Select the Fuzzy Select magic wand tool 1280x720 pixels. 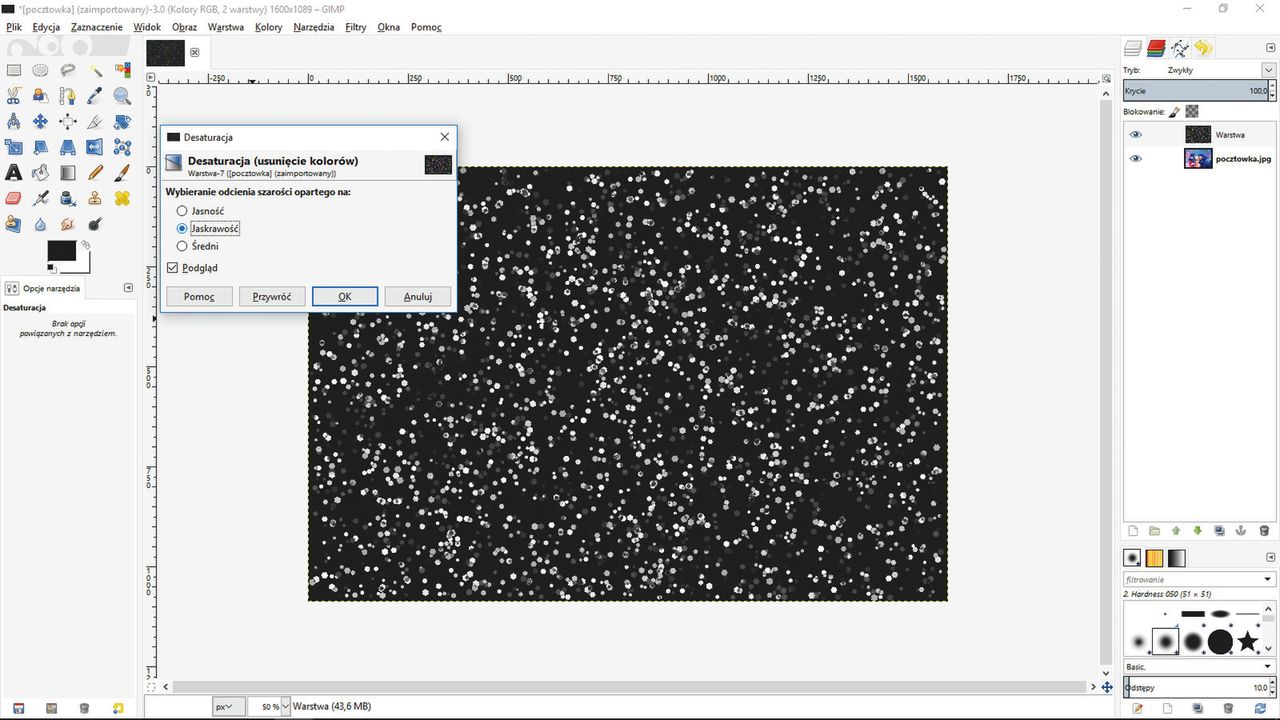[95, 70]
